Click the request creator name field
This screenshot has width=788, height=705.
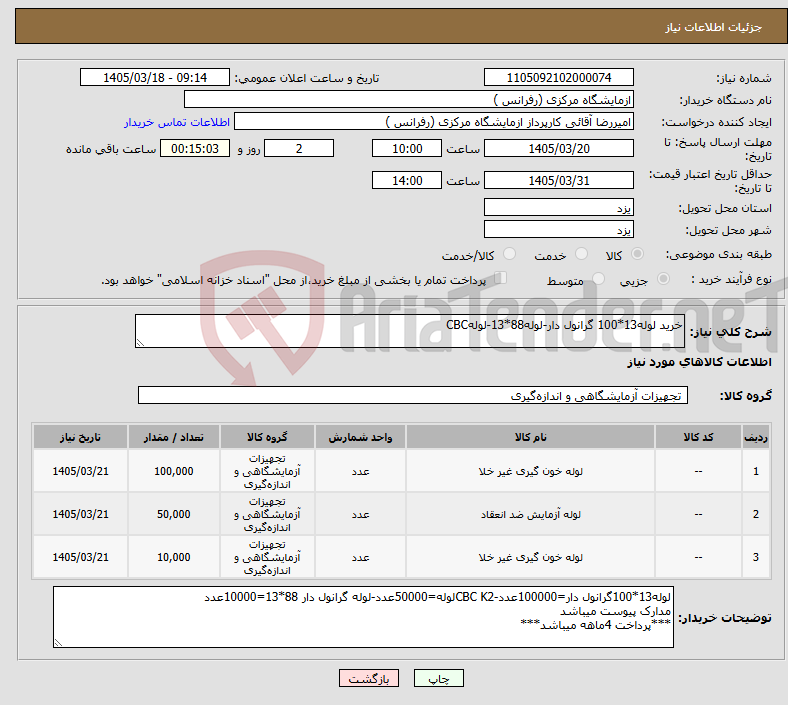[434, 122]
